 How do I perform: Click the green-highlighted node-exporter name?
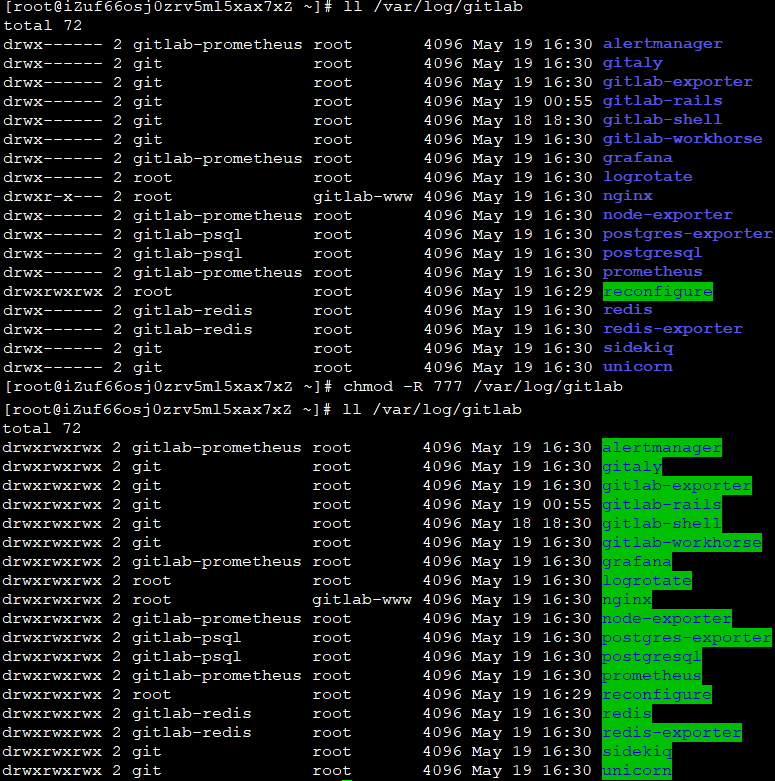click(666, 619)
